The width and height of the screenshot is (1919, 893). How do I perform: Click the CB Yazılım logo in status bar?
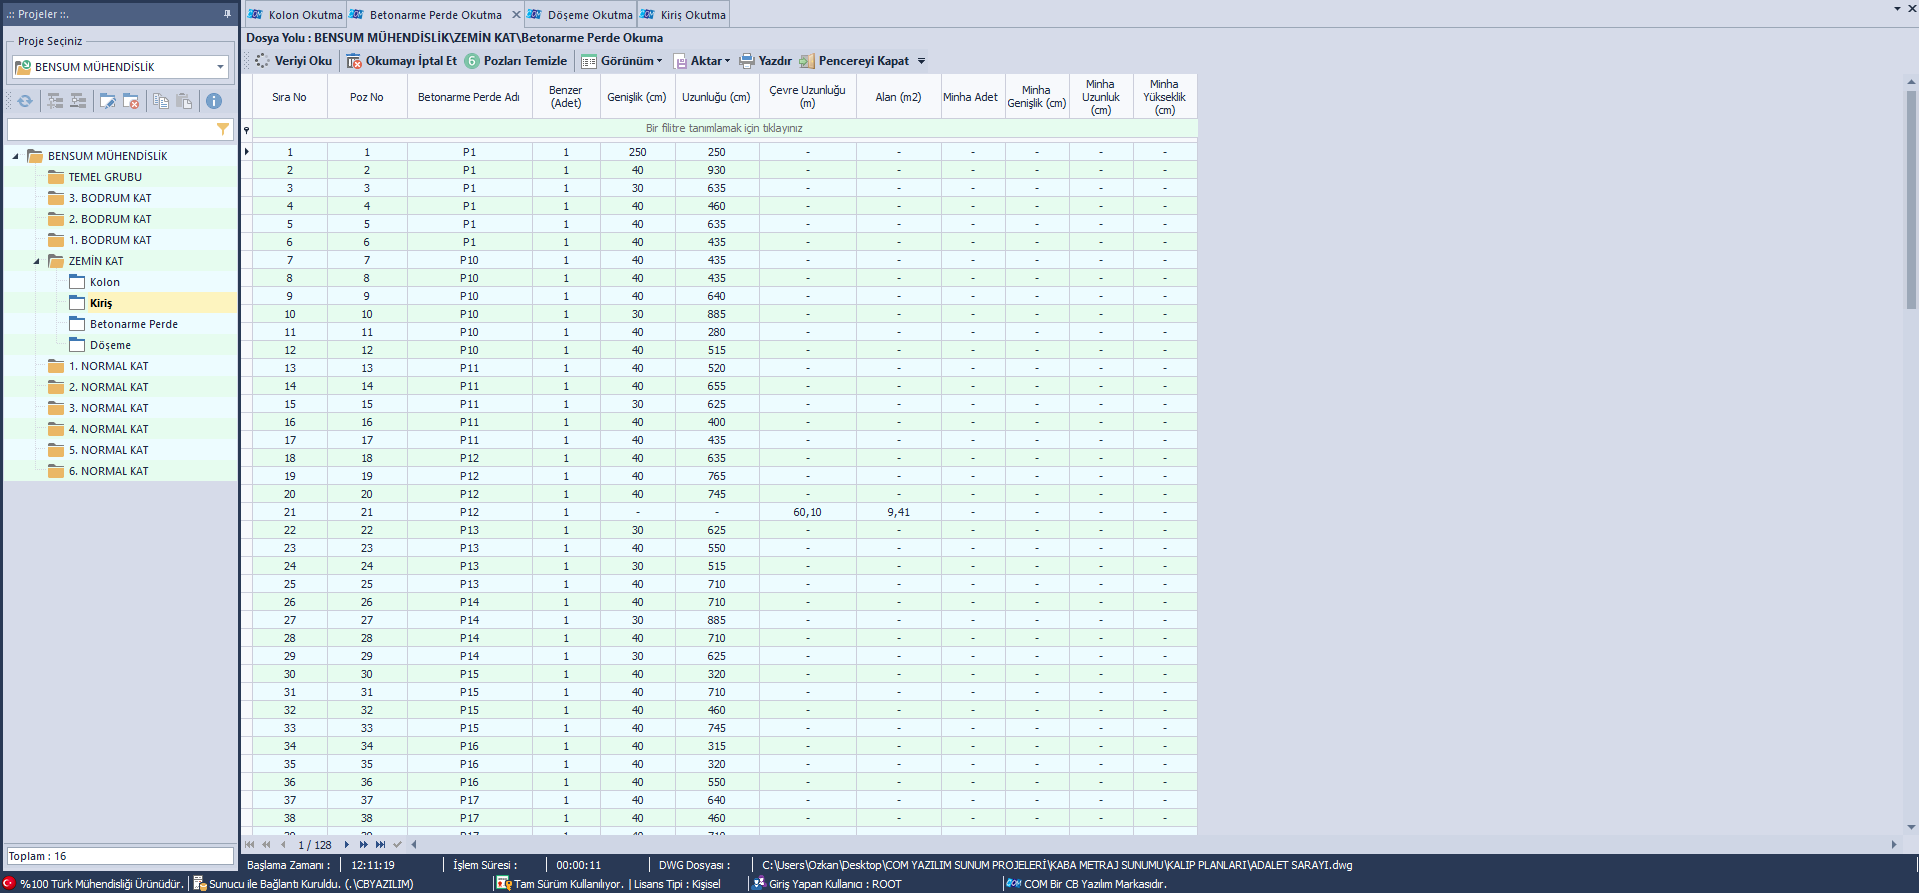point(1014,884)
